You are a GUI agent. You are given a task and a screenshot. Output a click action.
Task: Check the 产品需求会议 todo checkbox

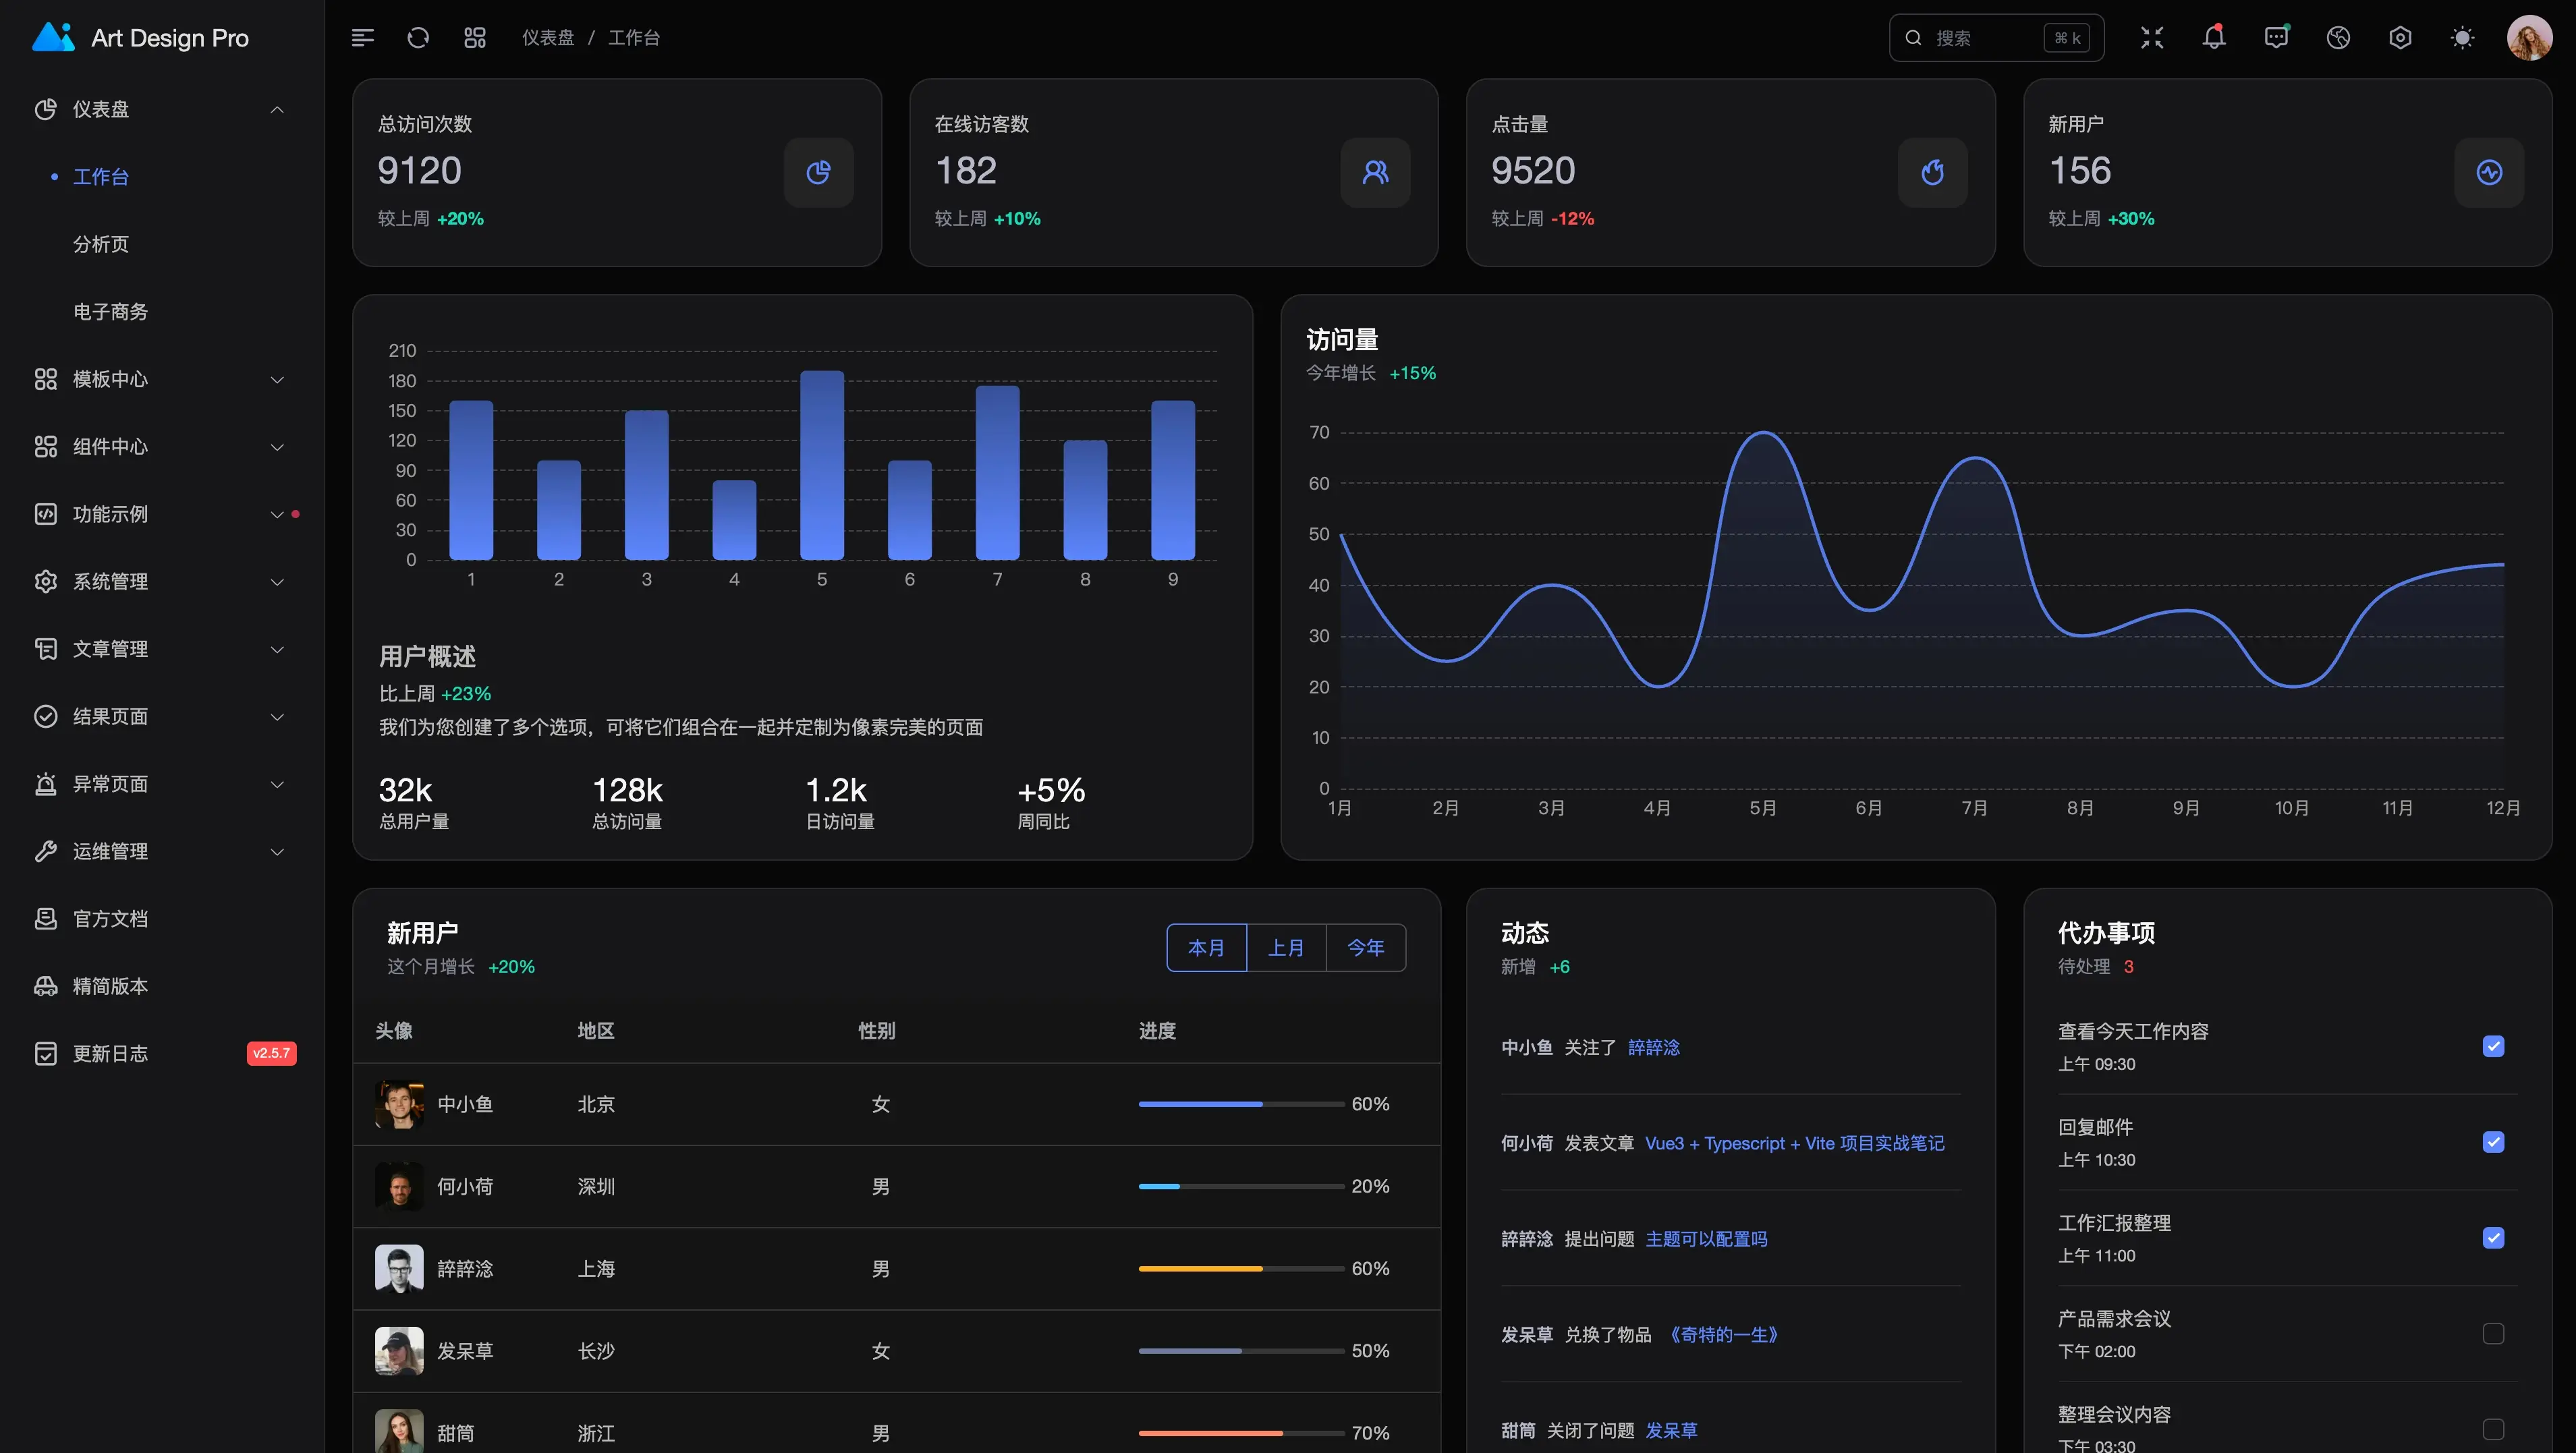tap(2493, 1333)
